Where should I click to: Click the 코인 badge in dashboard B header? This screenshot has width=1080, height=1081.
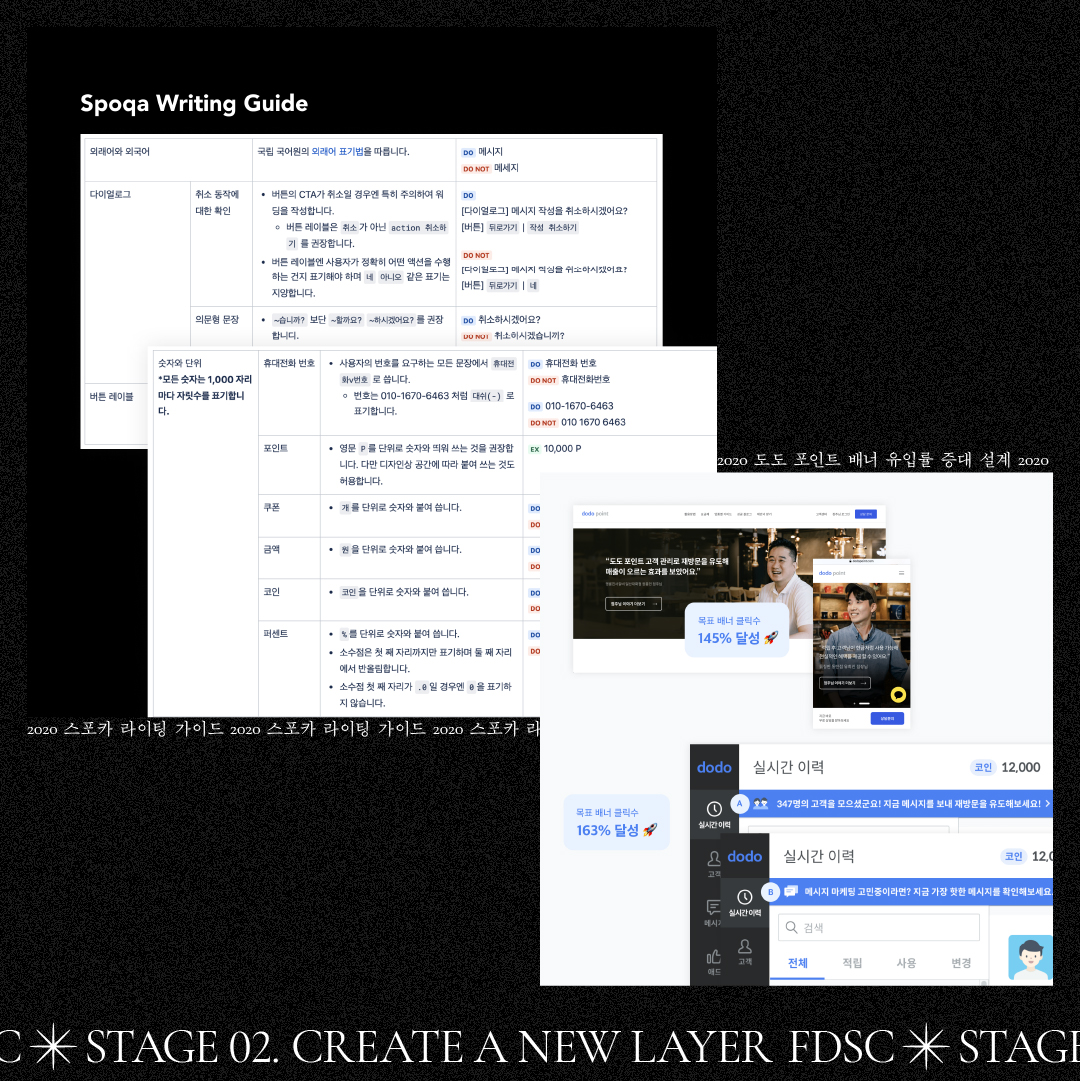tap(1013, 856)
